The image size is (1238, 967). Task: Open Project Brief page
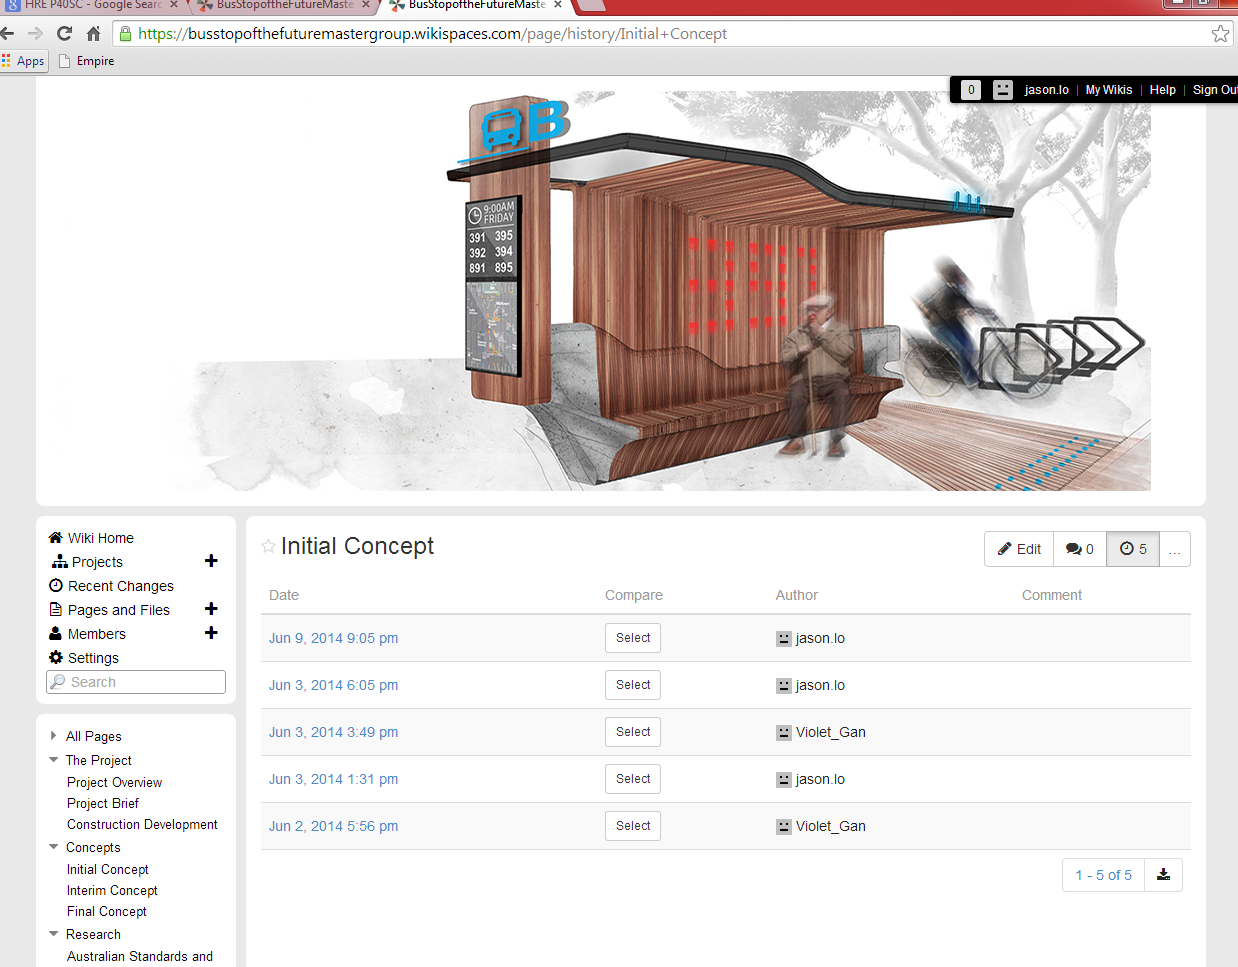click(x=103, y=804)
